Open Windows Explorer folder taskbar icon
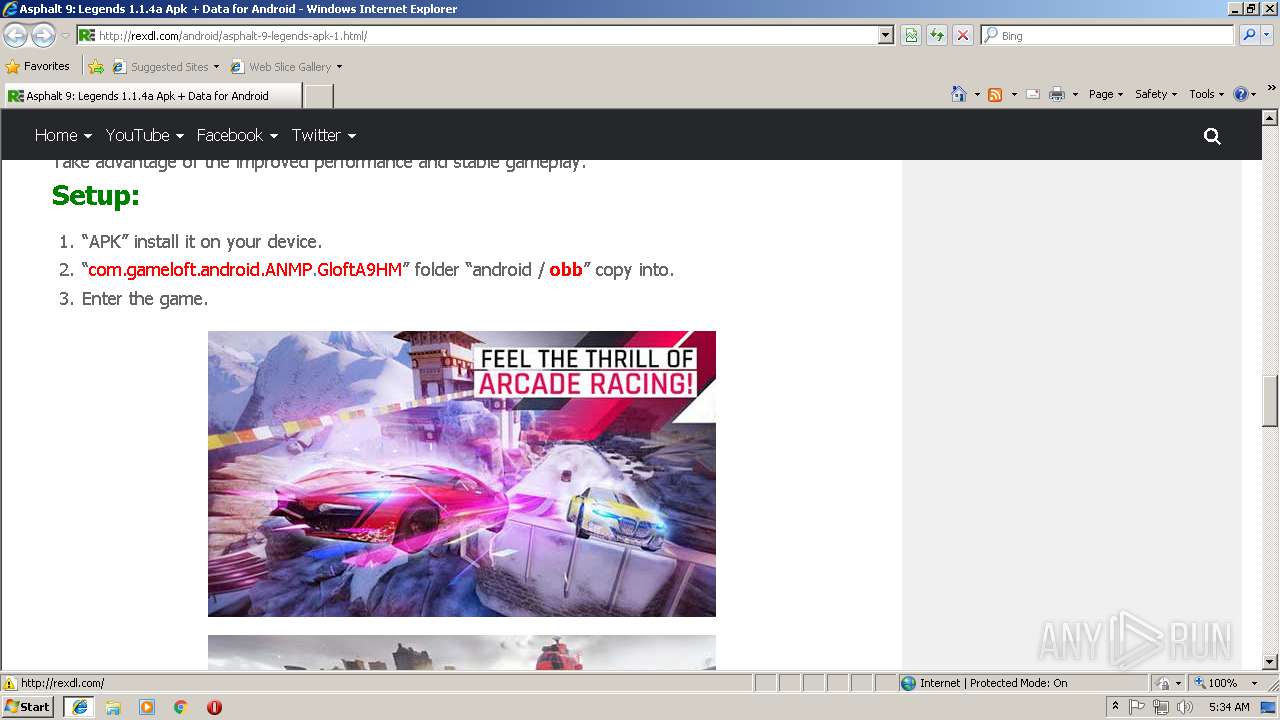 click(x=113, y=706)
